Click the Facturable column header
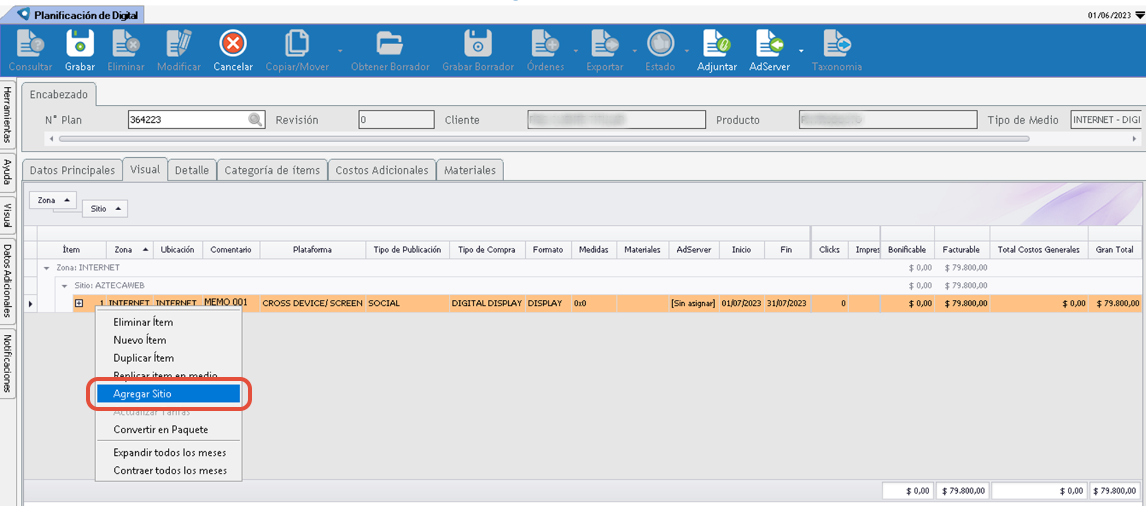 pos(961,249)
